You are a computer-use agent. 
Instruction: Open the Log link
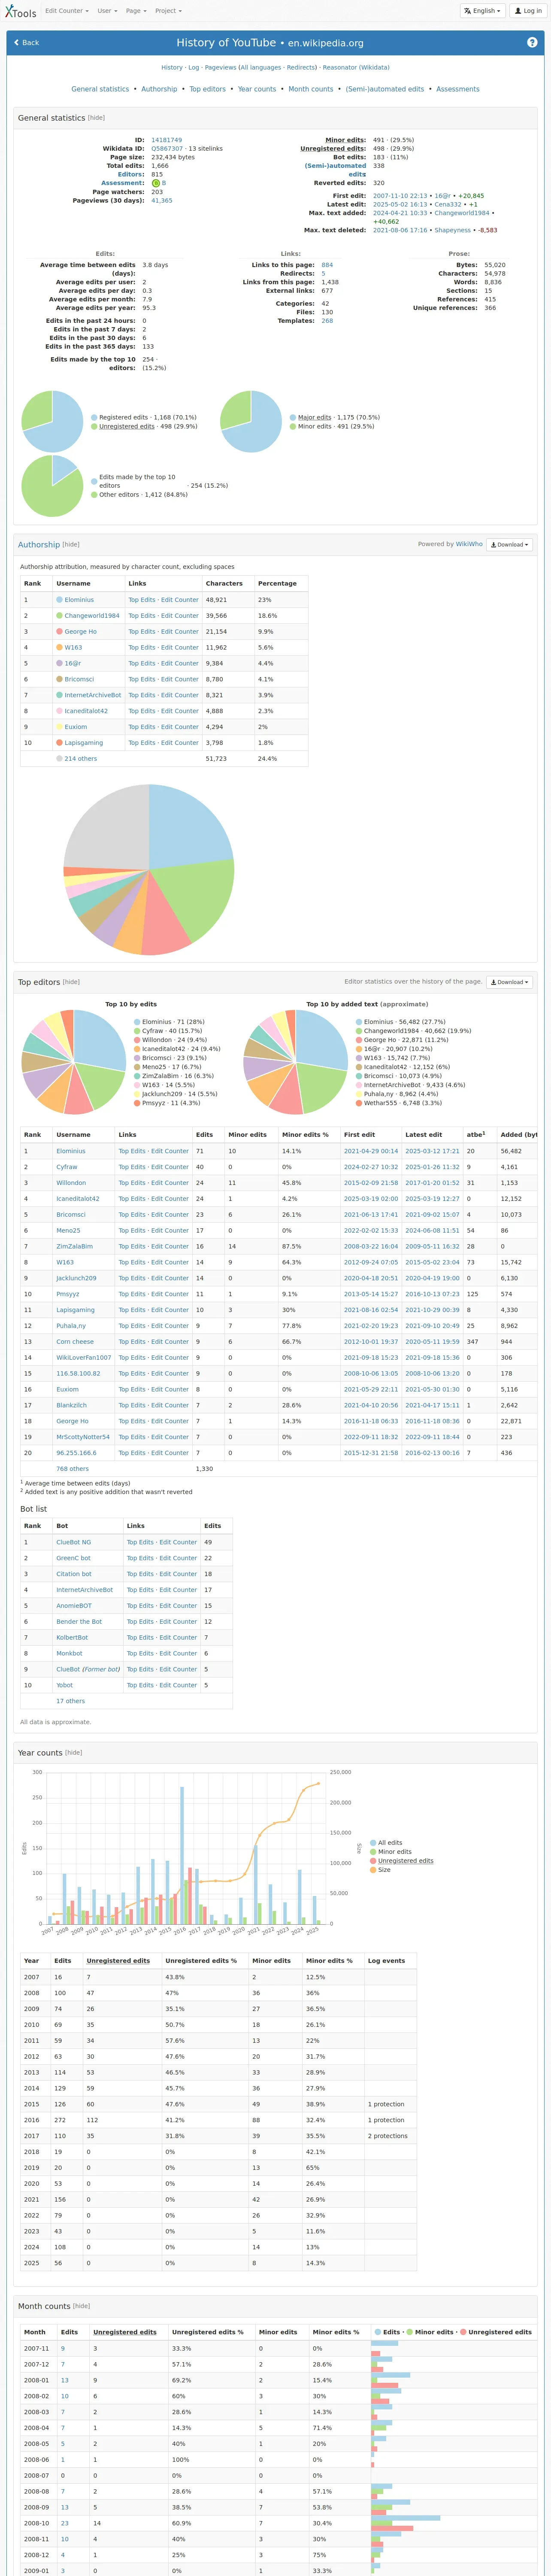(194, 68)
